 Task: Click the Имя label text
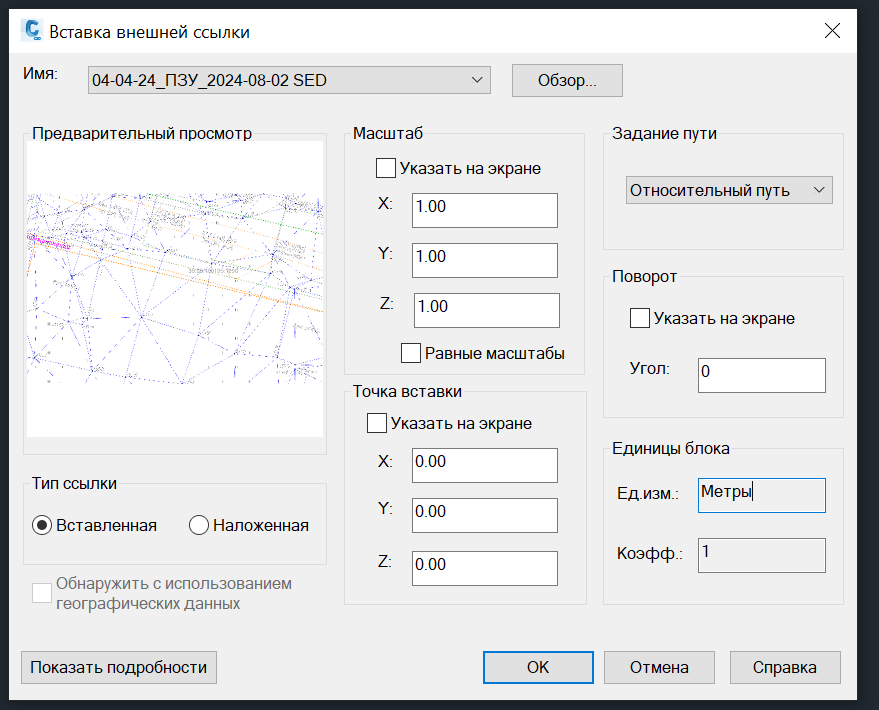pyautogui.click(x=40, y=73)
